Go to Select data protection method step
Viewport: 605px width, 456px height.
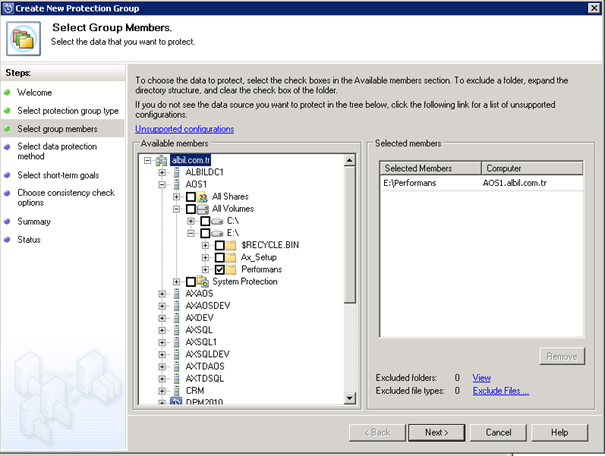click(57, 151)
